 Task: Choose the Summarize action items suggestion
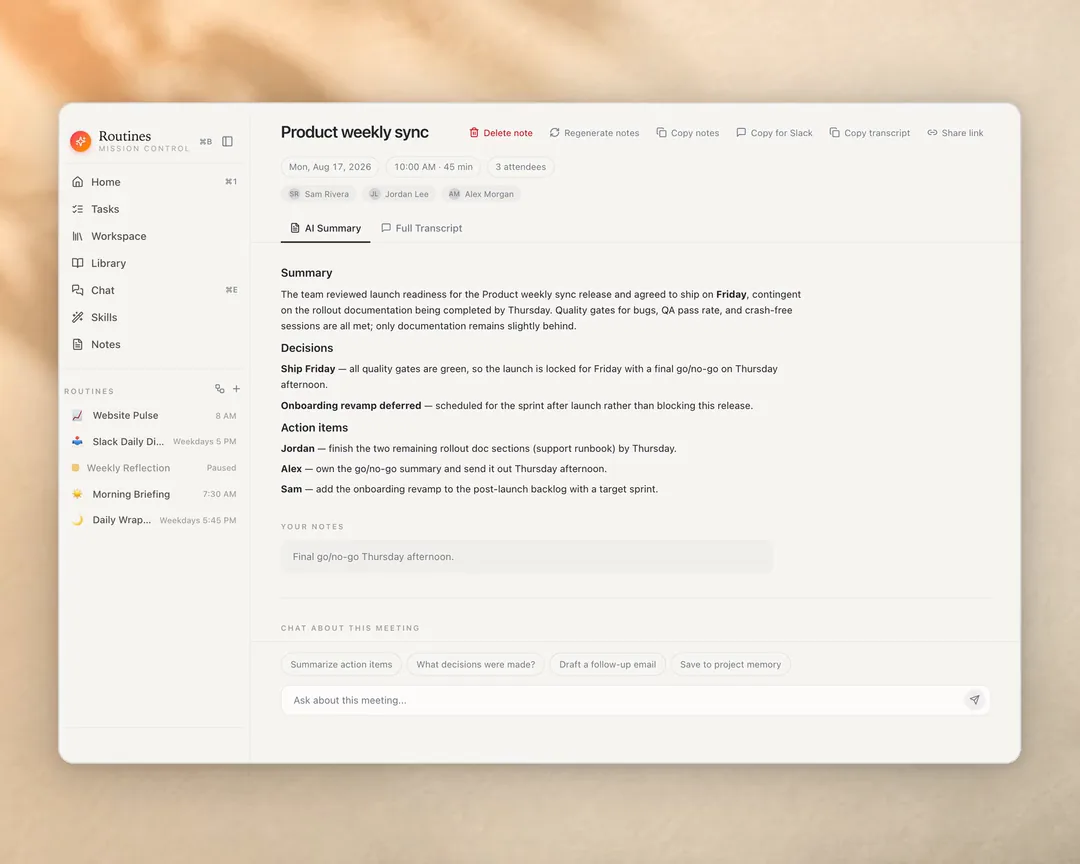coord(341,664)
